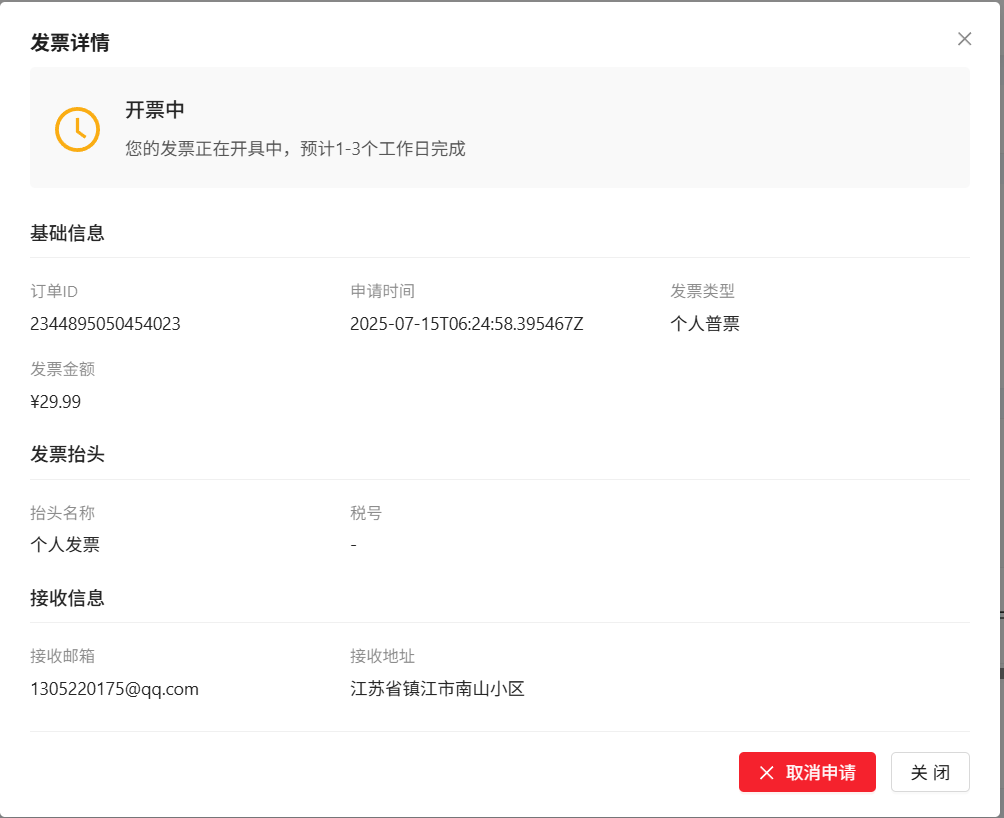1004x818 pixels.
Task: Click the orange clock status icon
Action: tap(77, 129)
